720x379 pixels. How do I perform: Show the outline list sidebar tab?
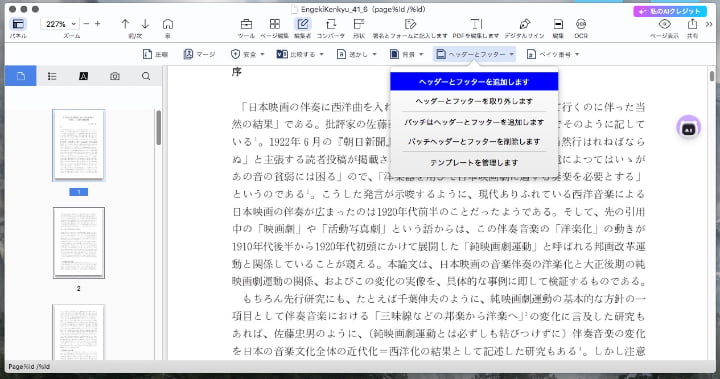pos(52,76)
